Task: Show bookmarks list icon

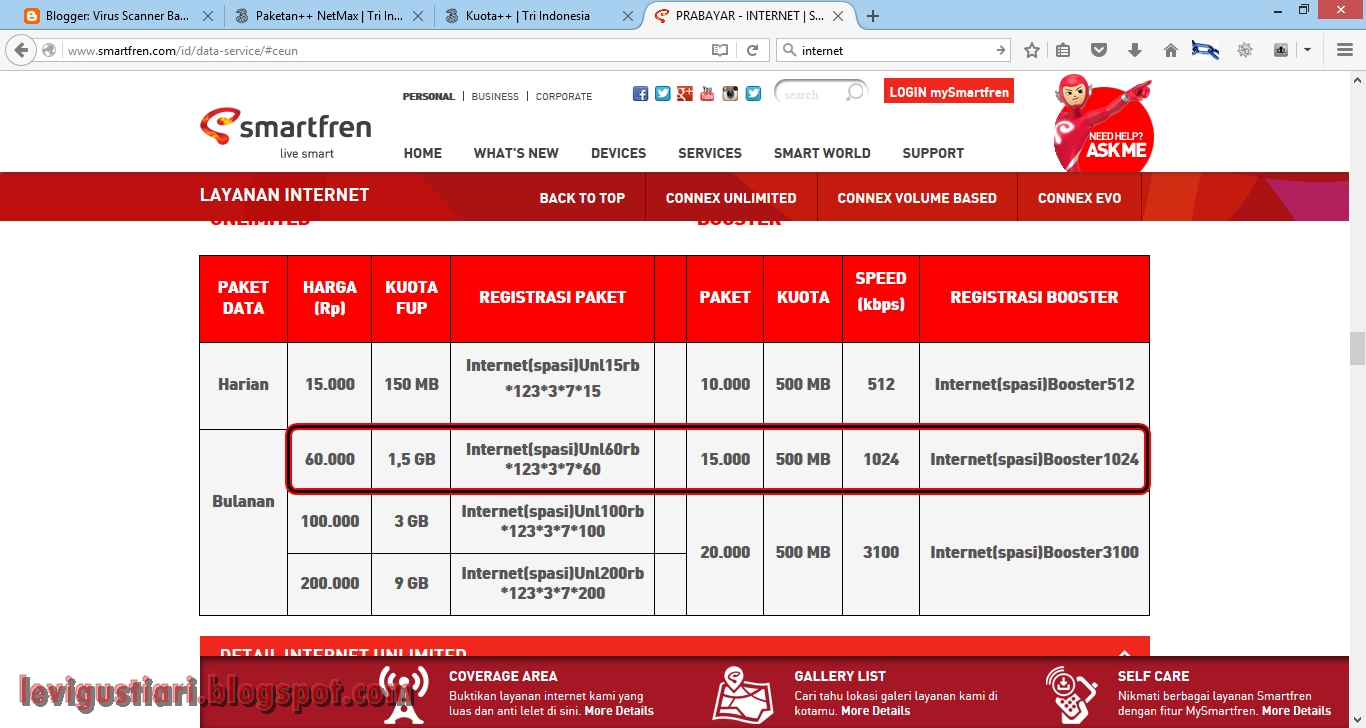Action: click(1063, 50)
